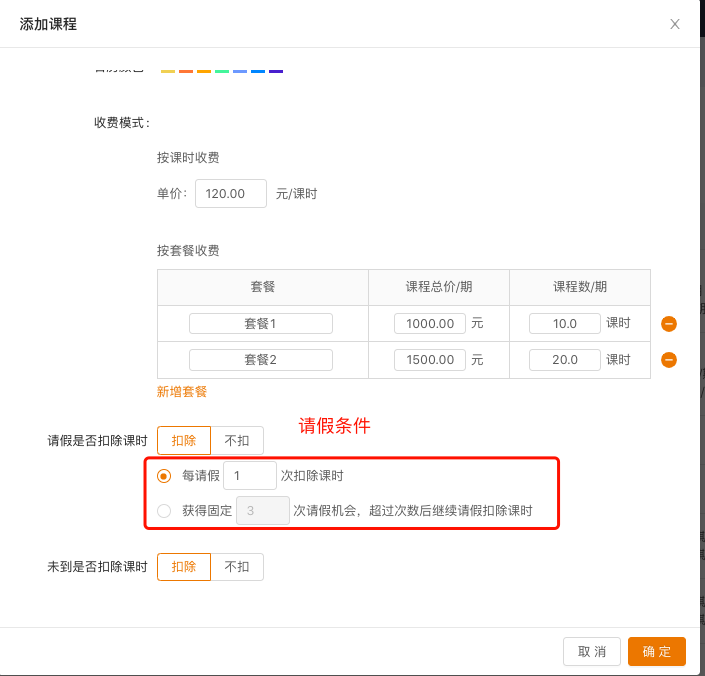Viewport: 705px width, 676px height.
Task: Close the 添加课程 dialog with X
Action: [675, 24]
